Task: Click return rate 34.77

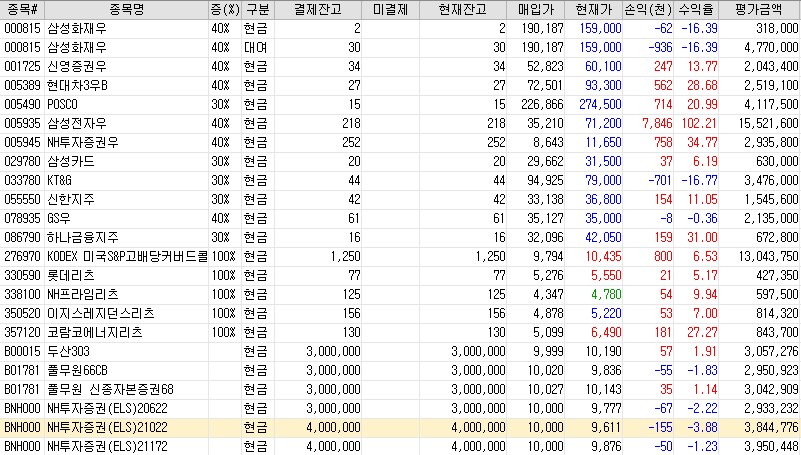Action: click(x=702, y=142)
